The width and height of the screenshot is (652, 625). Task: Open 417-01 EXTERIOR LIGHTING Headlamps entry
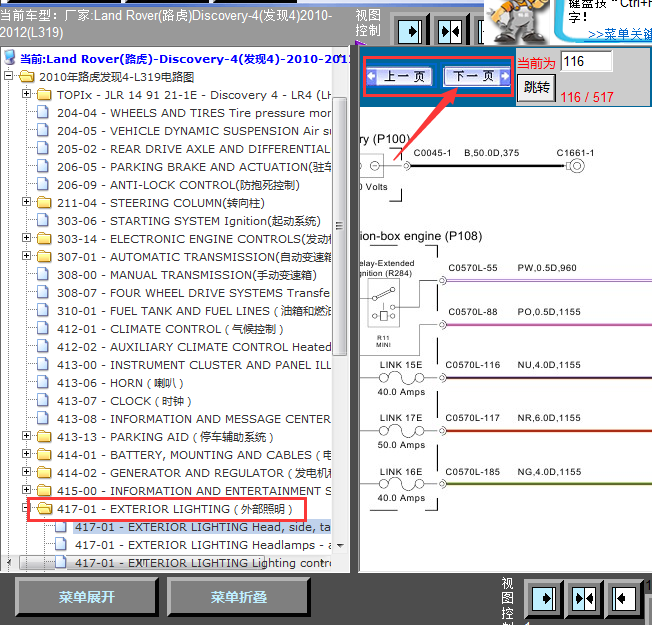[x=203, y=545]
